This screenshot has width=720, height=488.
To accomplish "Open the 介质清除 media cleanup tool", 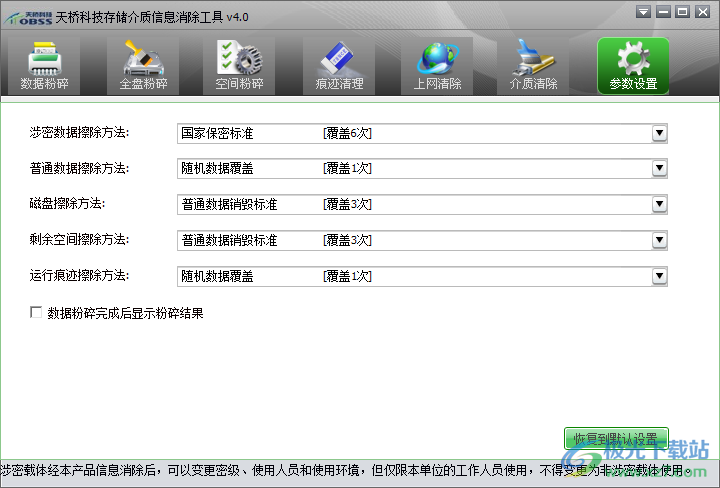I will (533, 66).
